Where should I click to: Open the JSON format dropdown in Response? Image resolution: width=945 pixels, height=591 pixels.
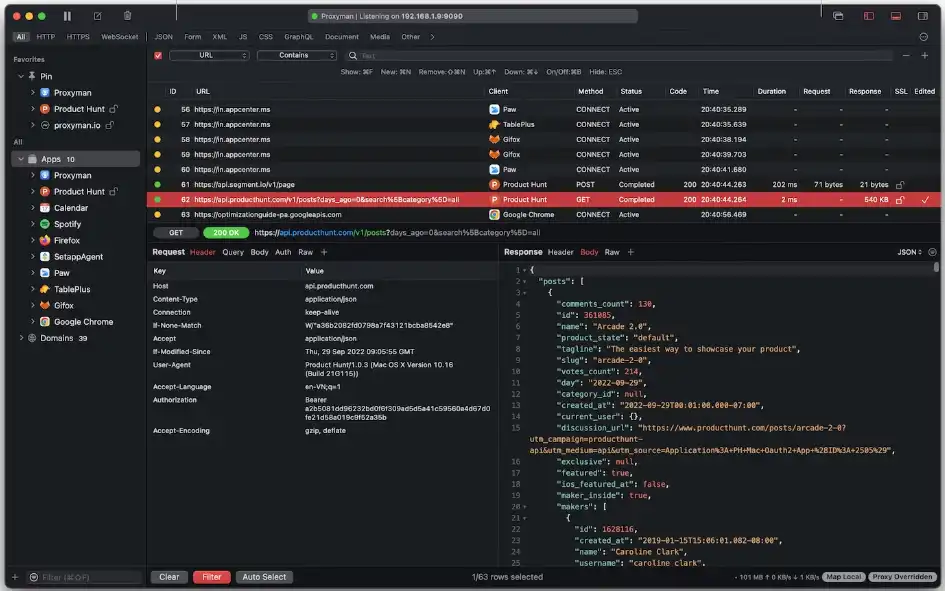click(x=909, y=252)
